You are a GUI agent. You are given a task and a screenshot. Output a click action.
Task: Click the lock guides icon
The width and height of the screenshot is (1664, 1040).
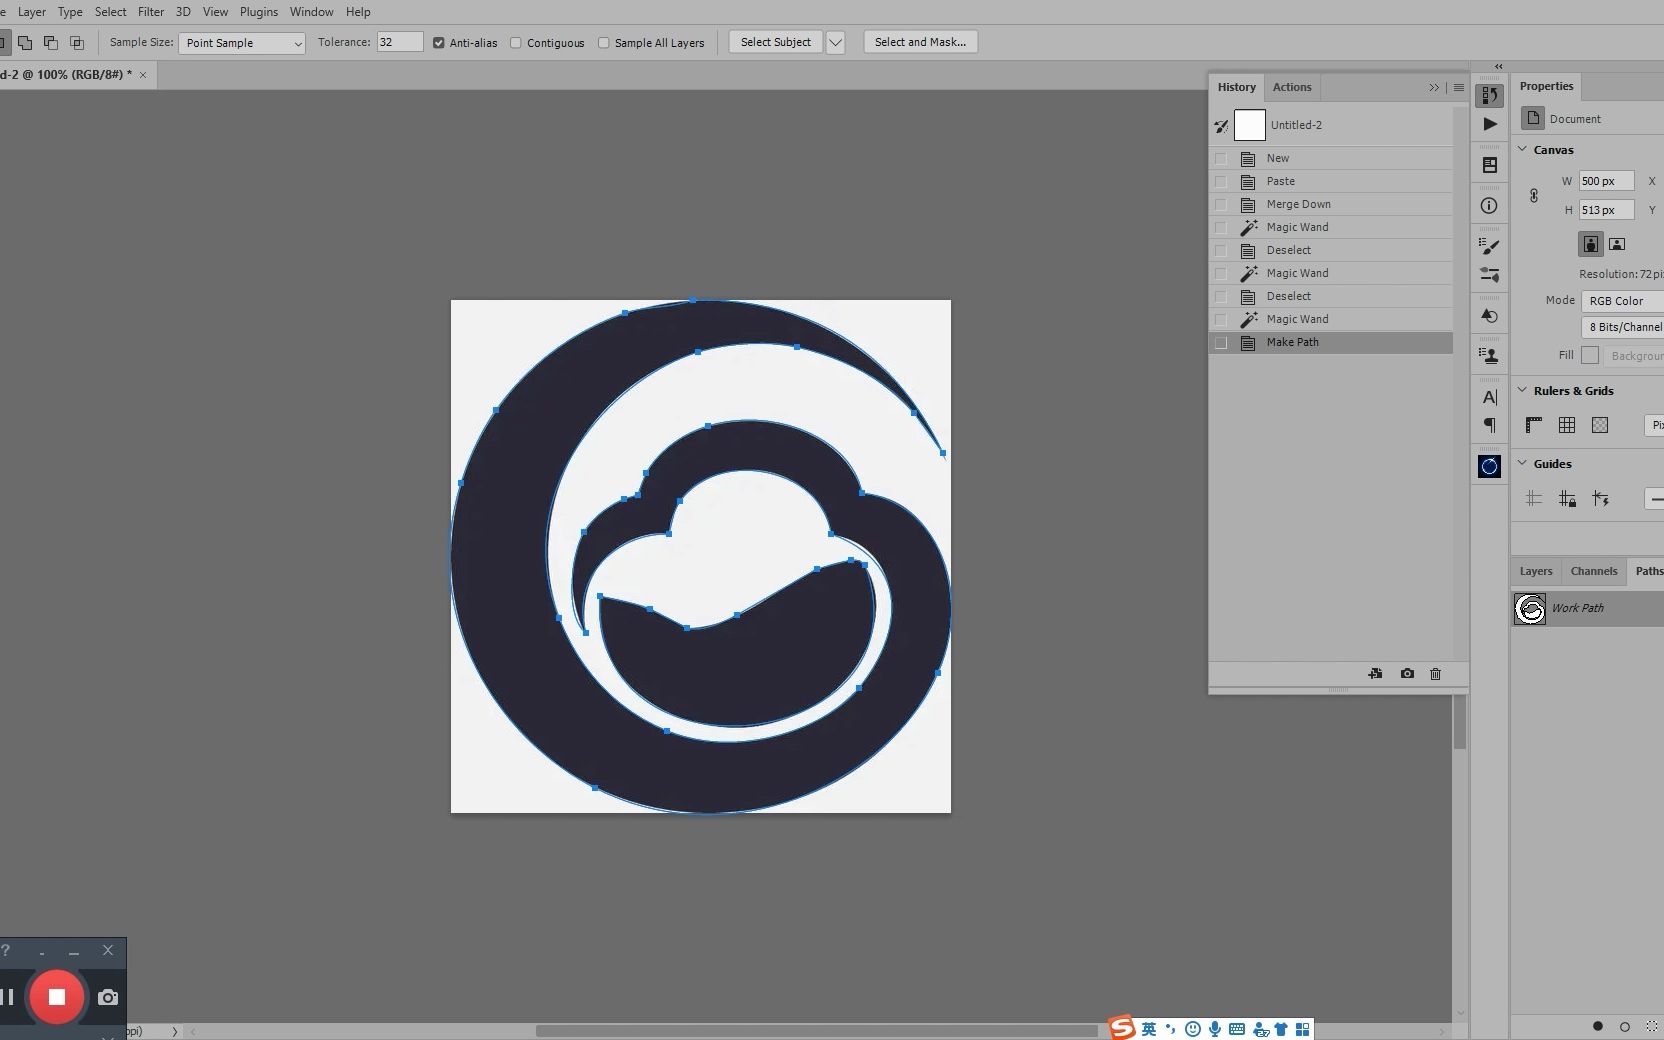click(x=1567, y=499)
